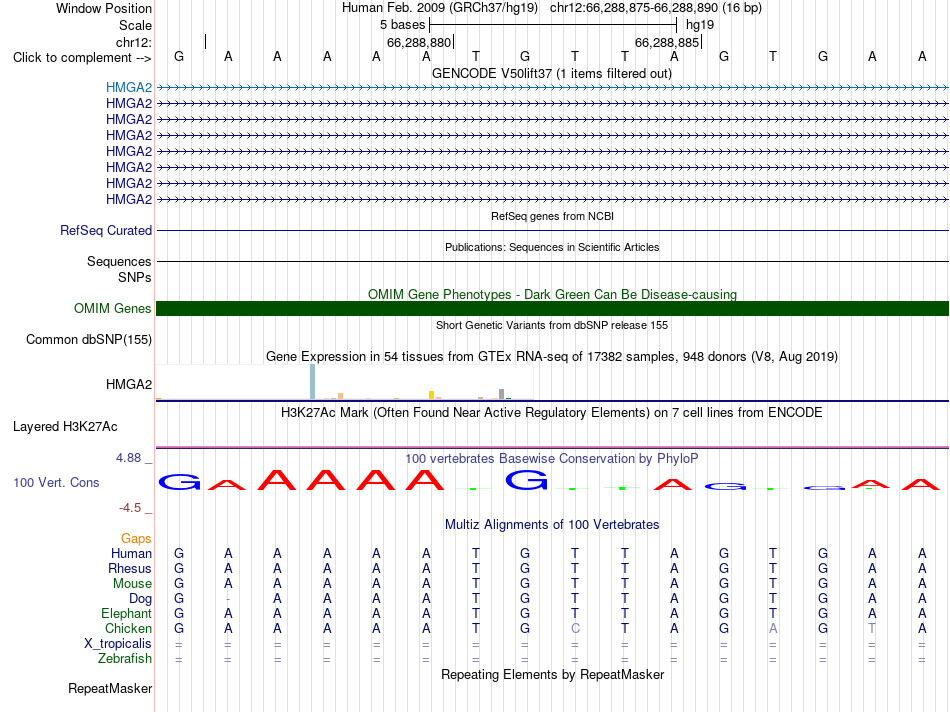
Task: Click the 66,288,885 coordinate marker
Action: [667, 42]
